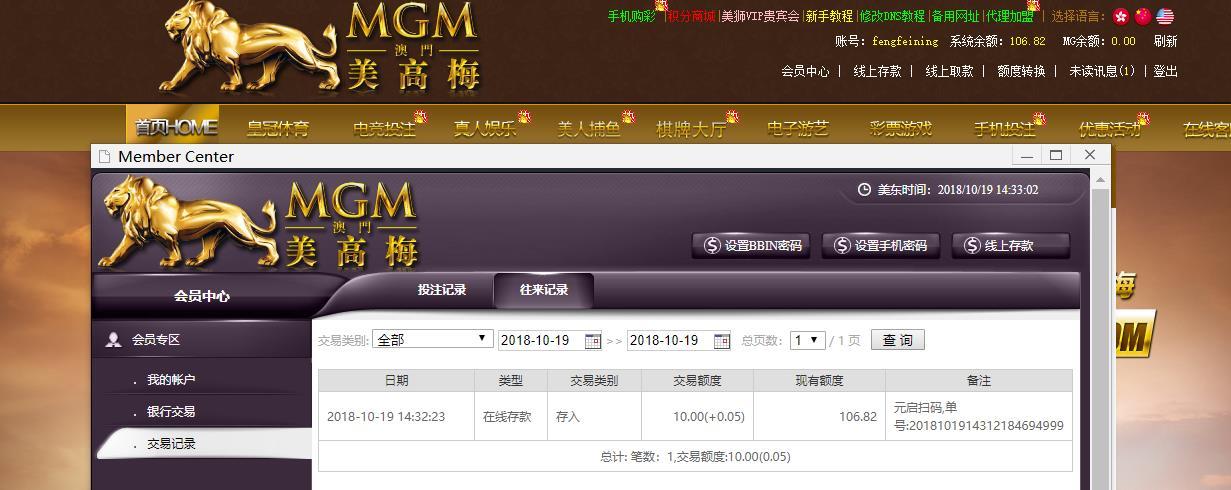The image size is (1231, 490).
Task: Open the 手机购彩 top link
Action: click(x=632, y=16)
